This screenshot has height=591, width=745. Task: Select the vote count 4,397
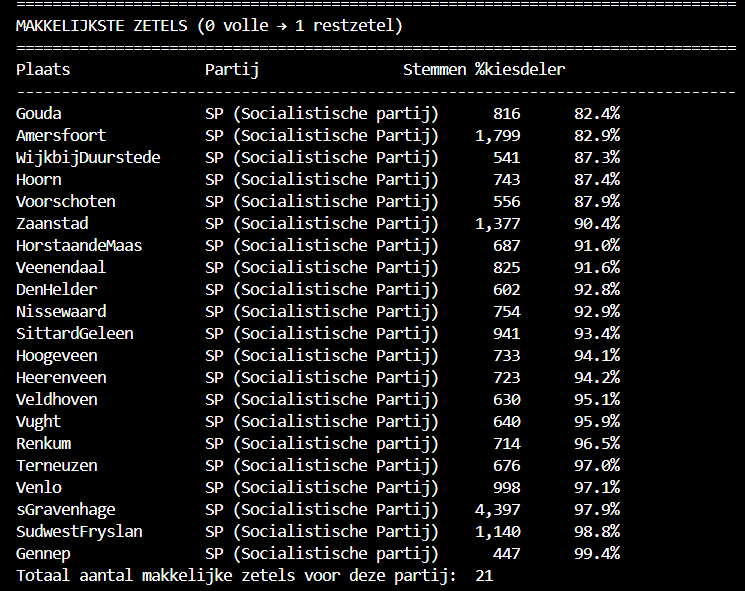point(497,510)
